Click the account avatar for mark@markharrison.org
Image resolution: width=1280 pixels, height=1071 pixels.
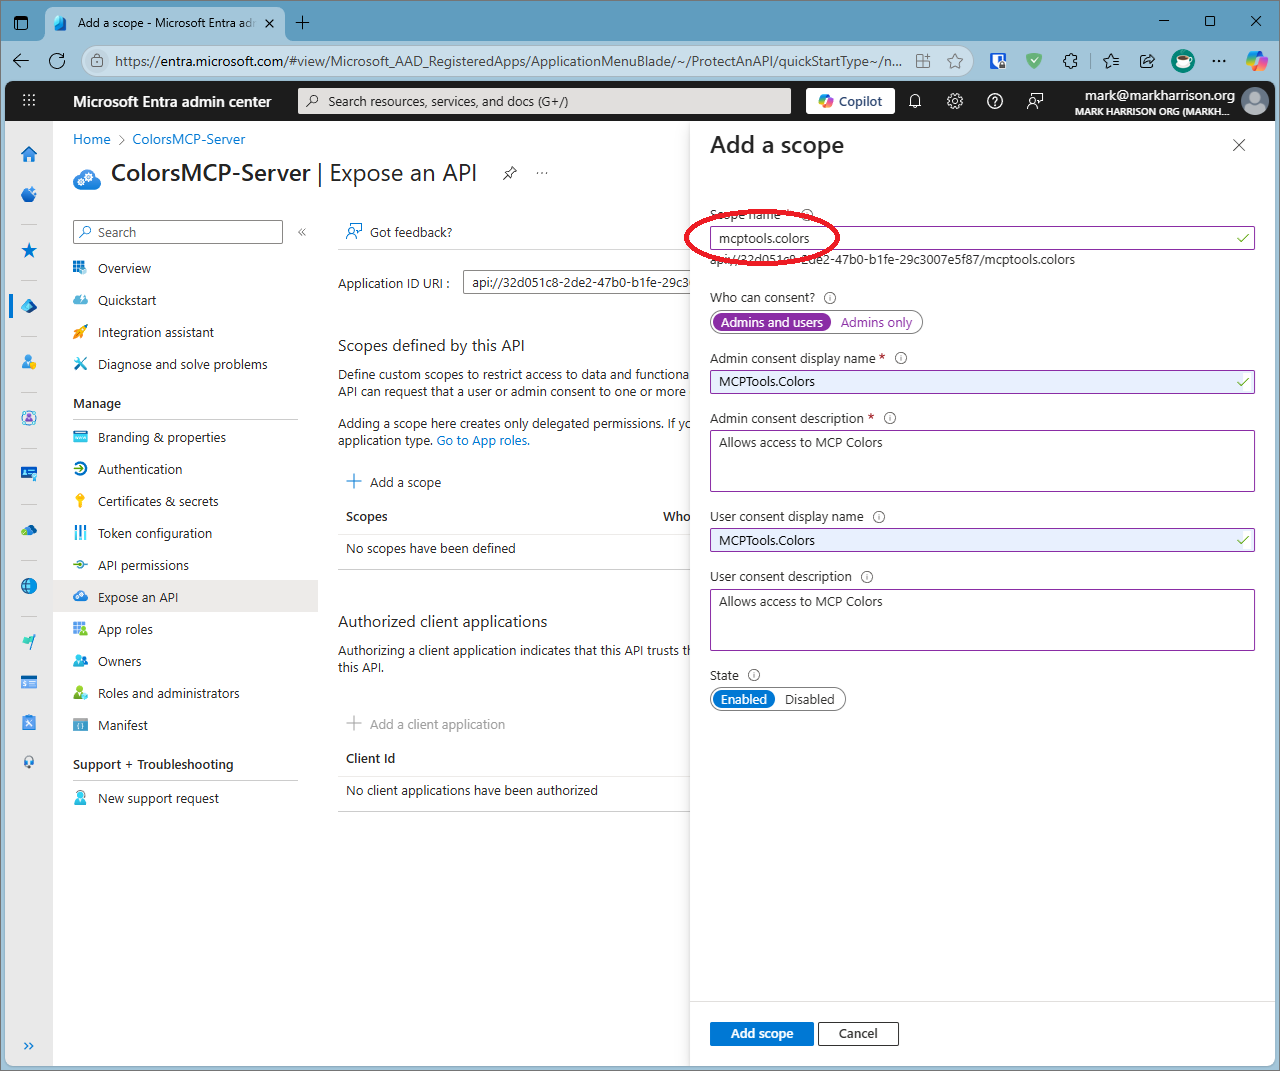(1255, 100)
